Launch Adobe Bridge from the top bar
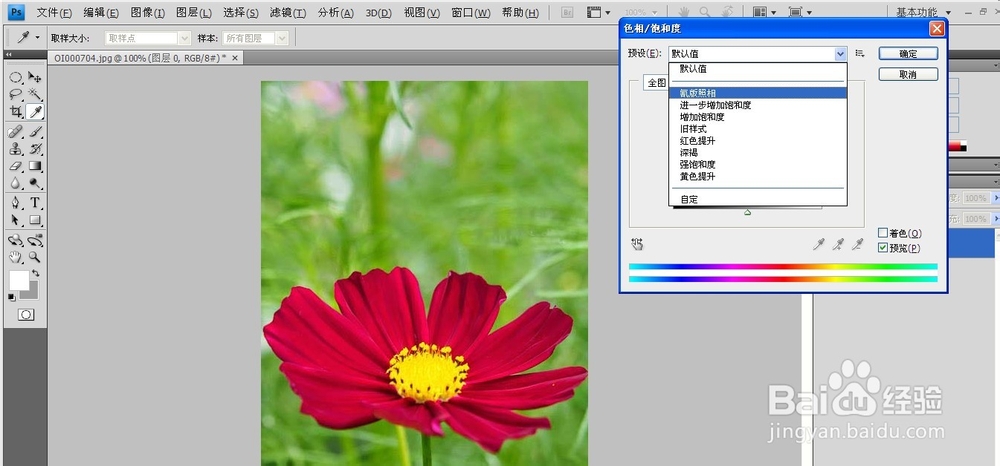Viewport: 1000px width, 466px height. click(x=568, y=11)
